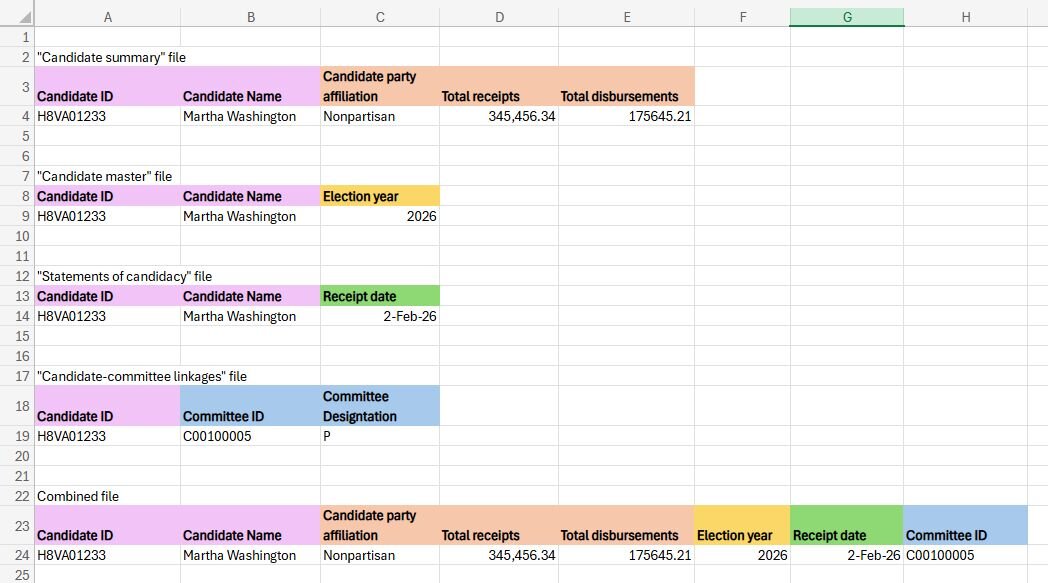Select column D header
This screenshot has height=583, width=1048.
pos(499,17)
